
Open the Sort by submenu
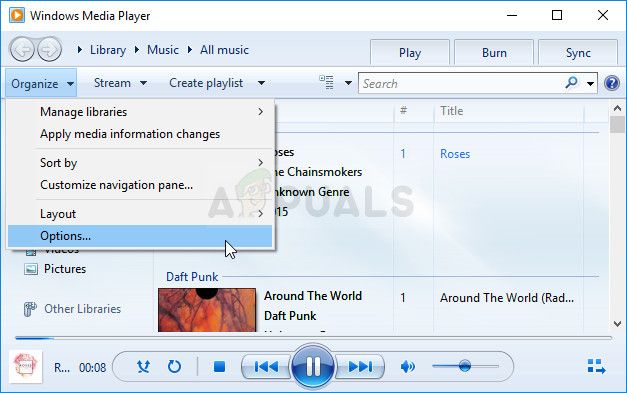140,163
